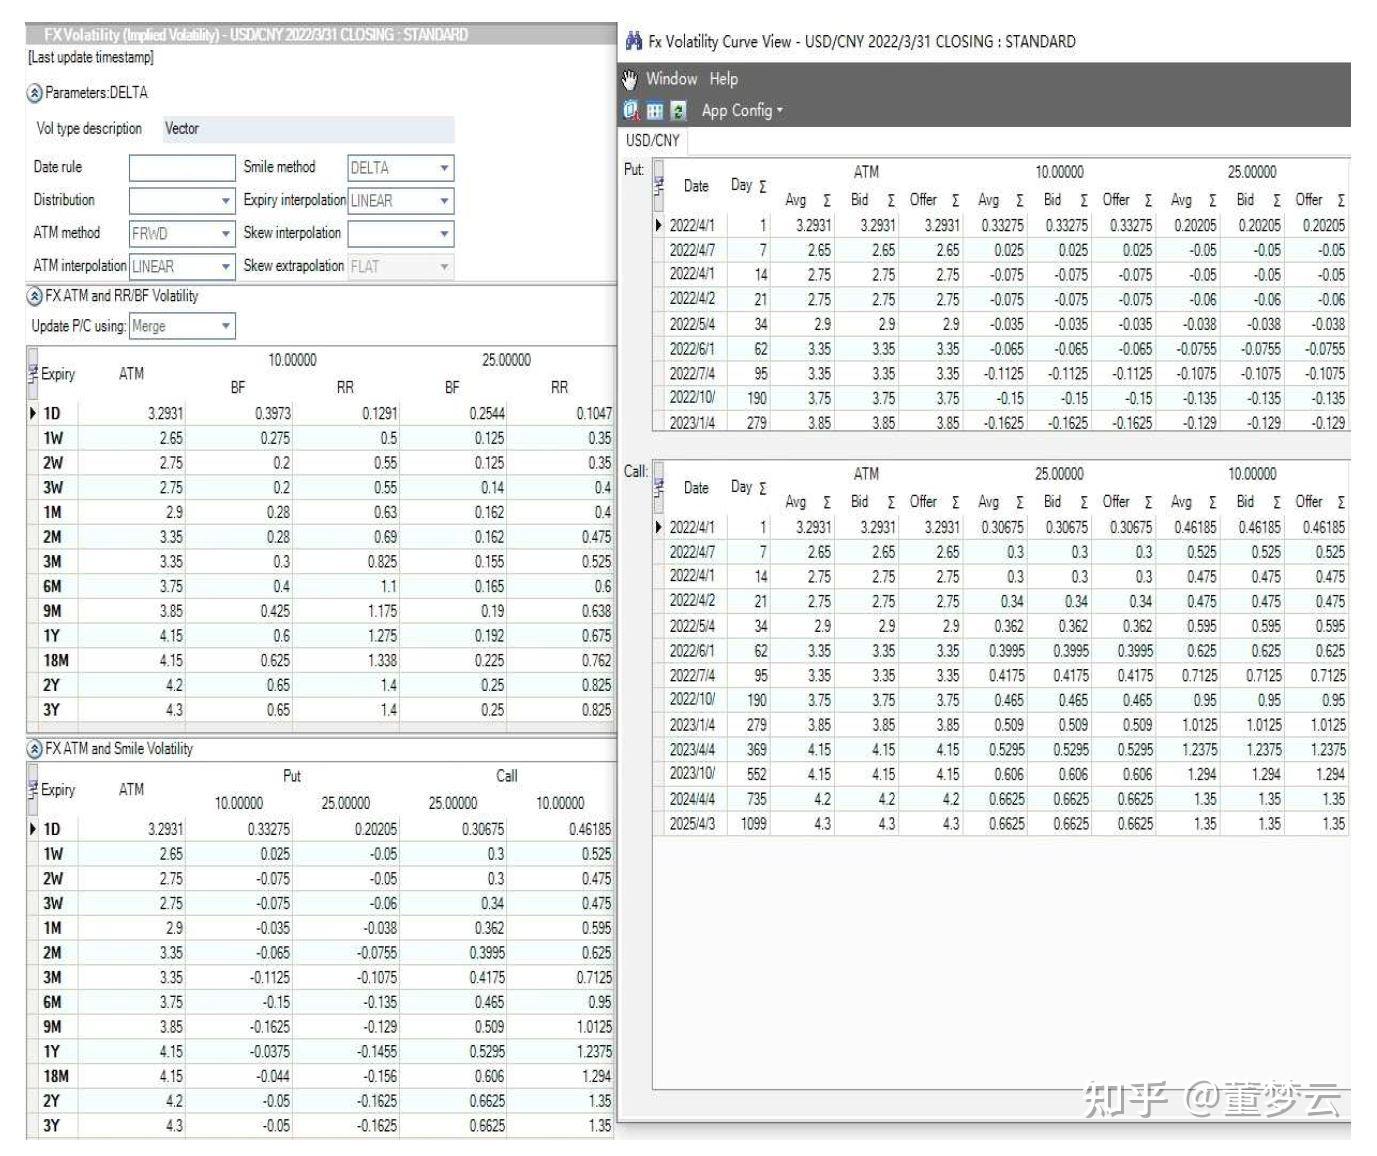Open the Expiry interpolation dropdown
Image resolution: width=1377 pixels, height=1156 pixels.
[444, 200]
